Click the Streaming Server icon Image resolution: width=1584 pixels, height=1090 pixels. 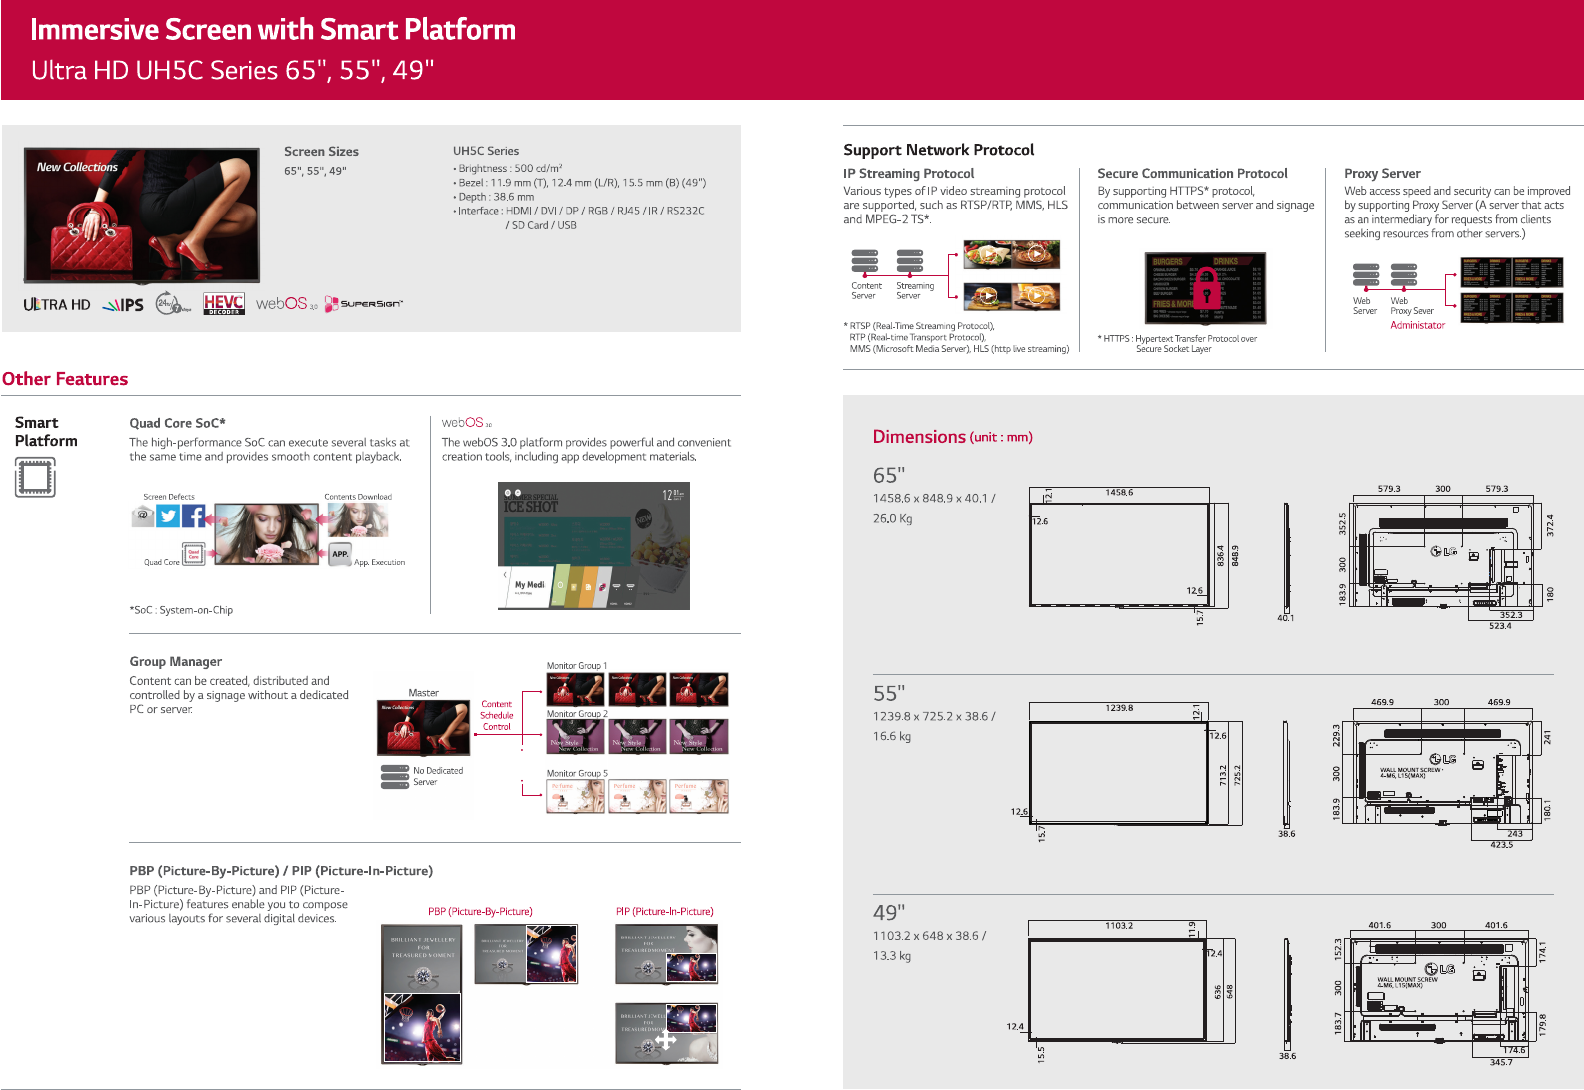910,262
